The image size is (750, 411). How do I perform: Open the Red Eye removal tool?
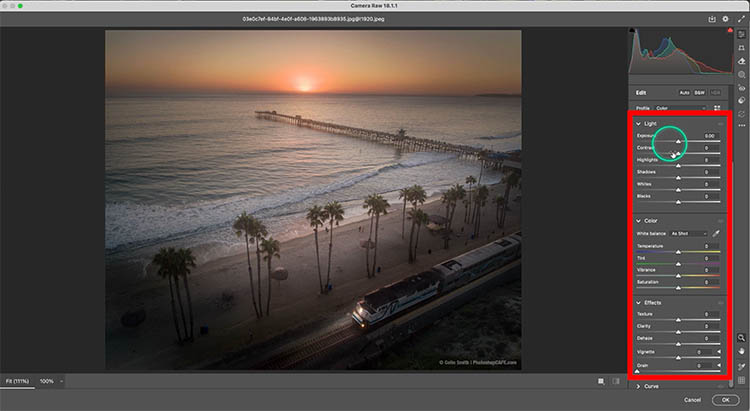coord(741,86)
